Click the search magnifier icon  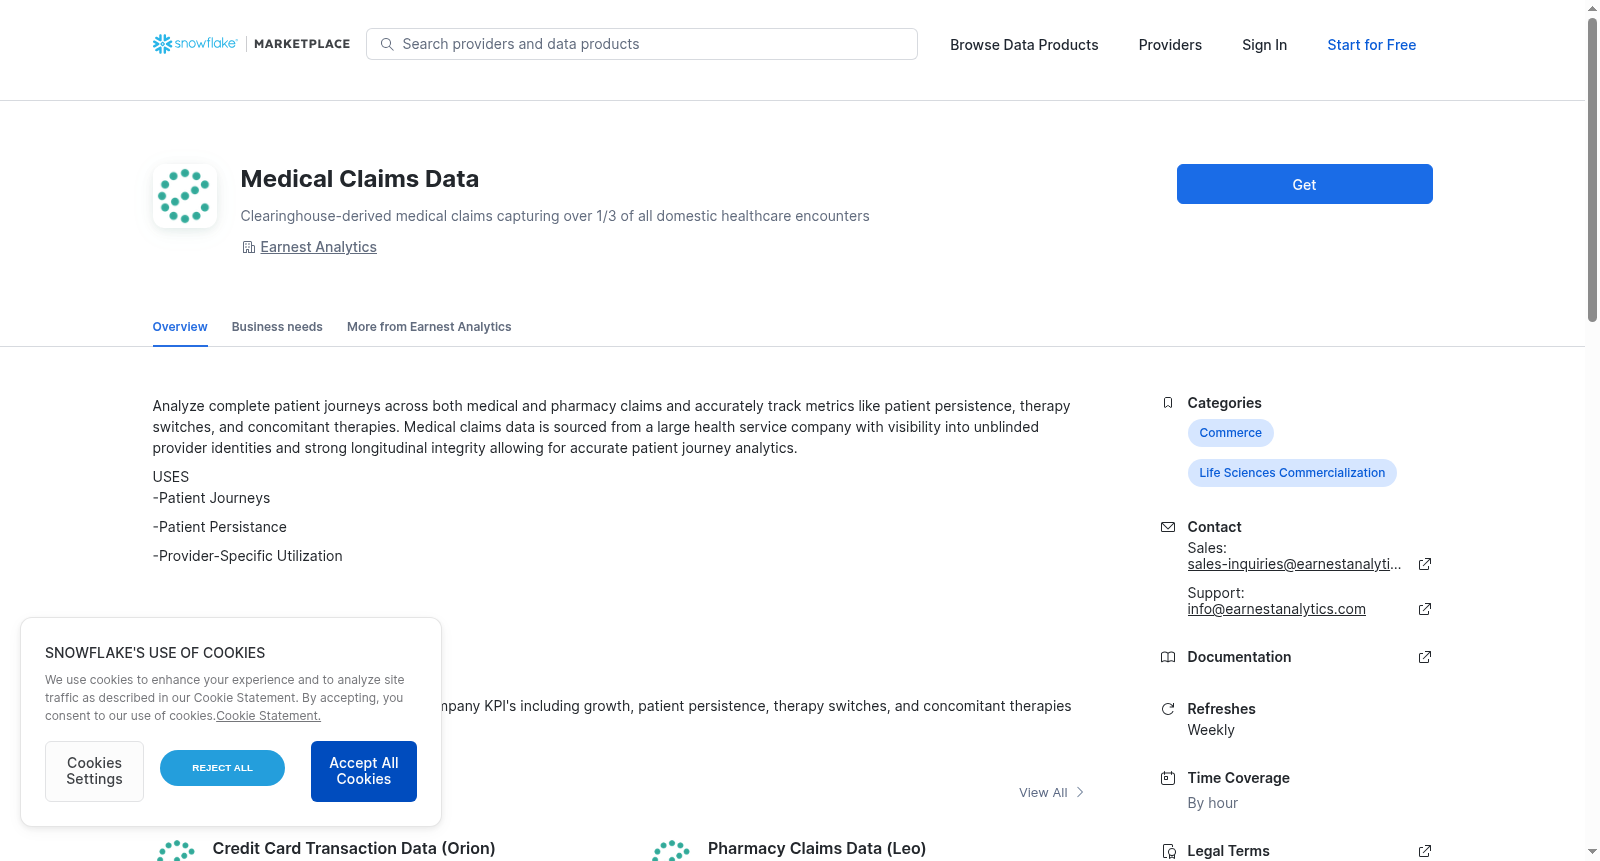point(387,44)
